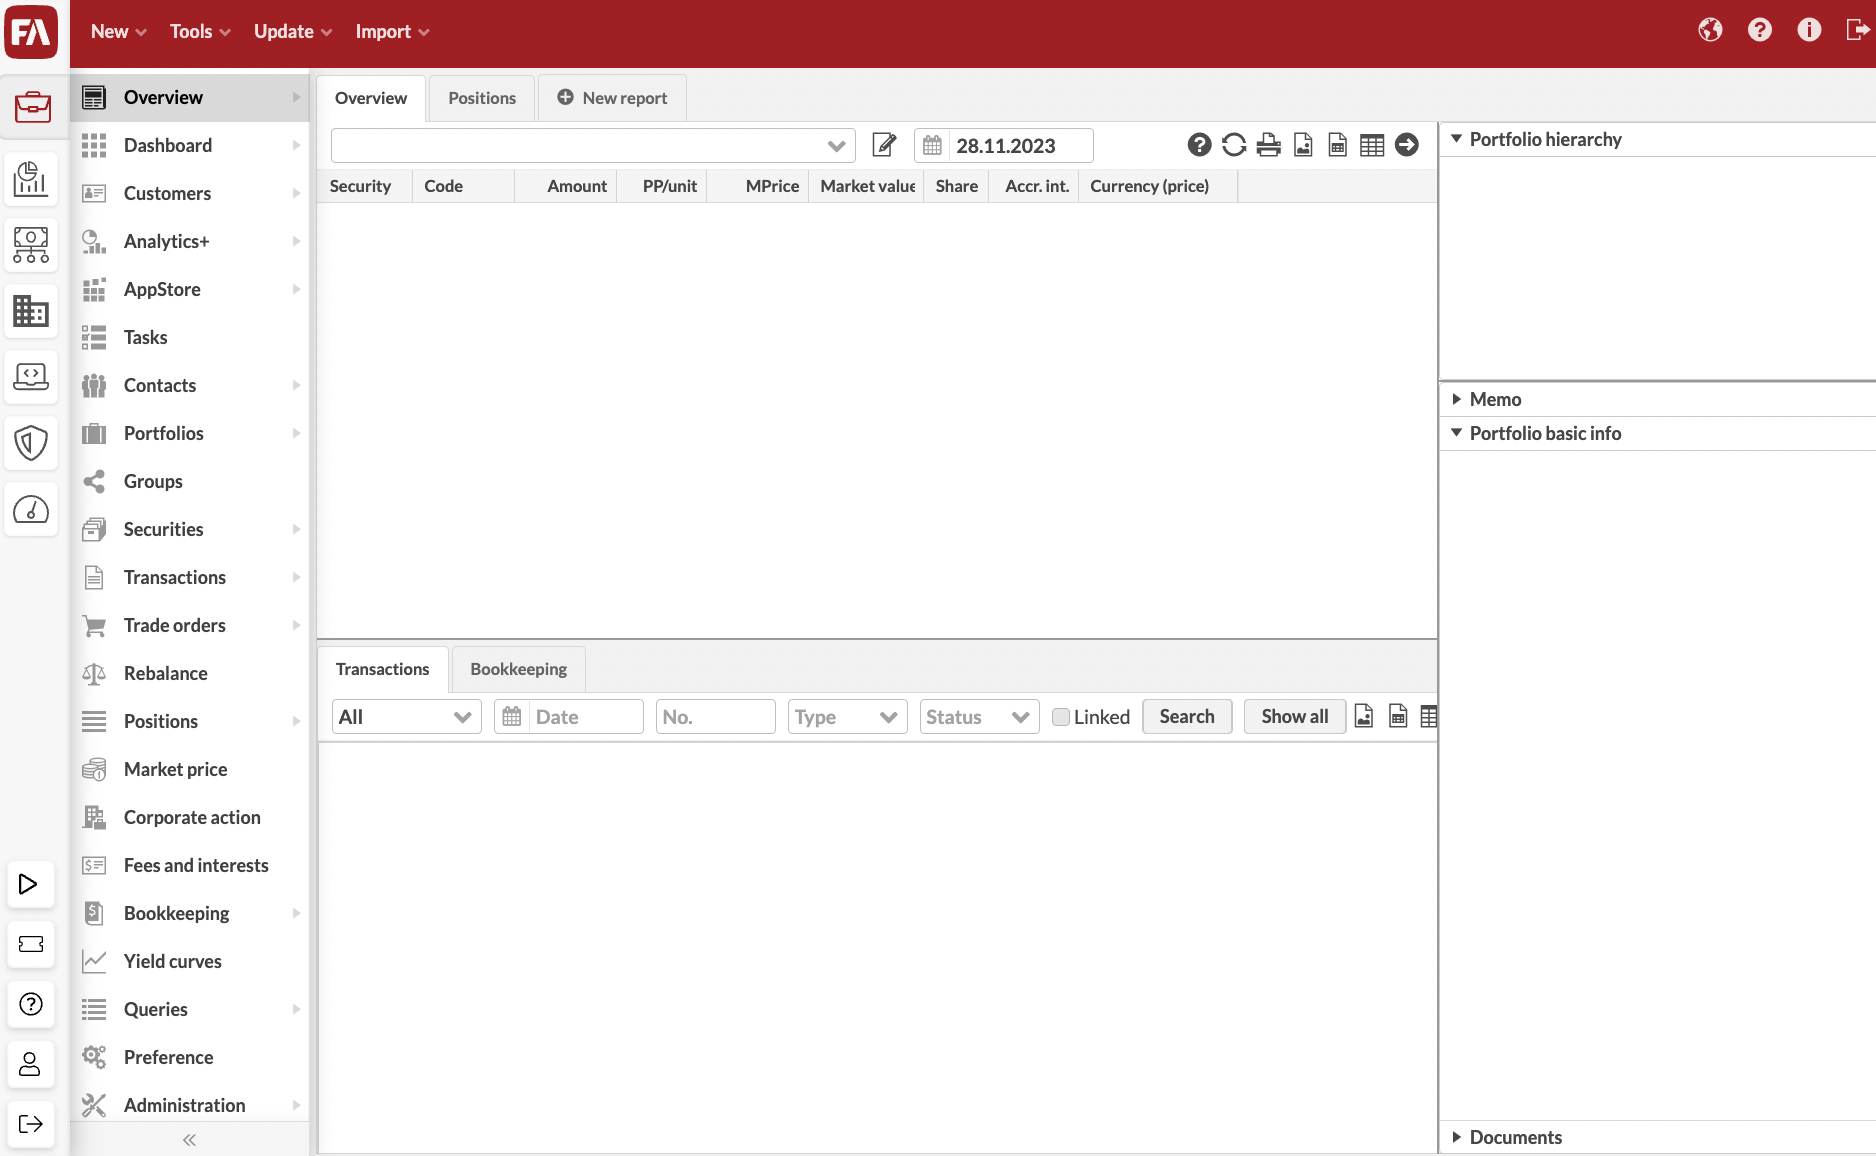This screenshot has height=1156, width=1876.
Task: Click the globe language icon in top bar
Action: click(x=1710, y=30)
